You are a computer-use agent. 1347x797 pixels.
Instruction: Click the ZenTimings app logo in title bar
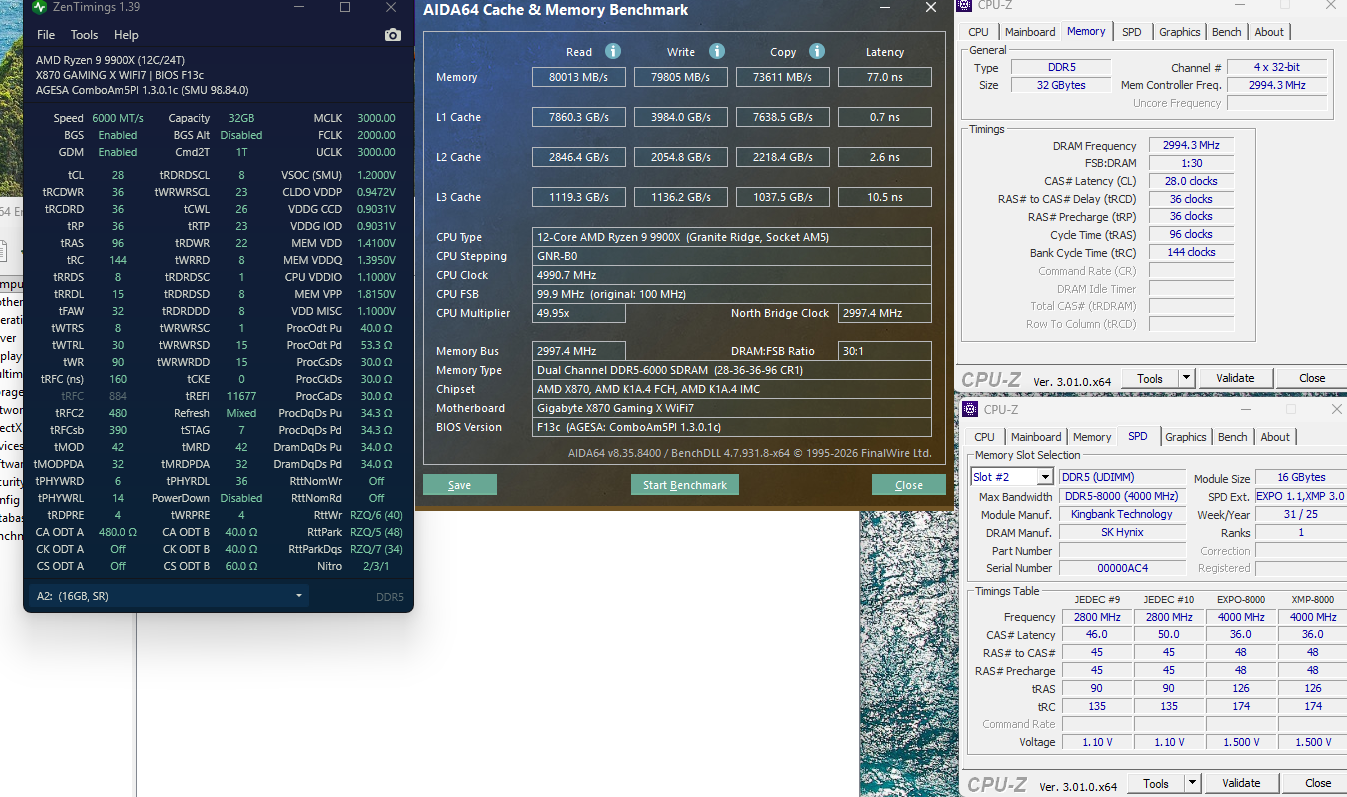39,7
